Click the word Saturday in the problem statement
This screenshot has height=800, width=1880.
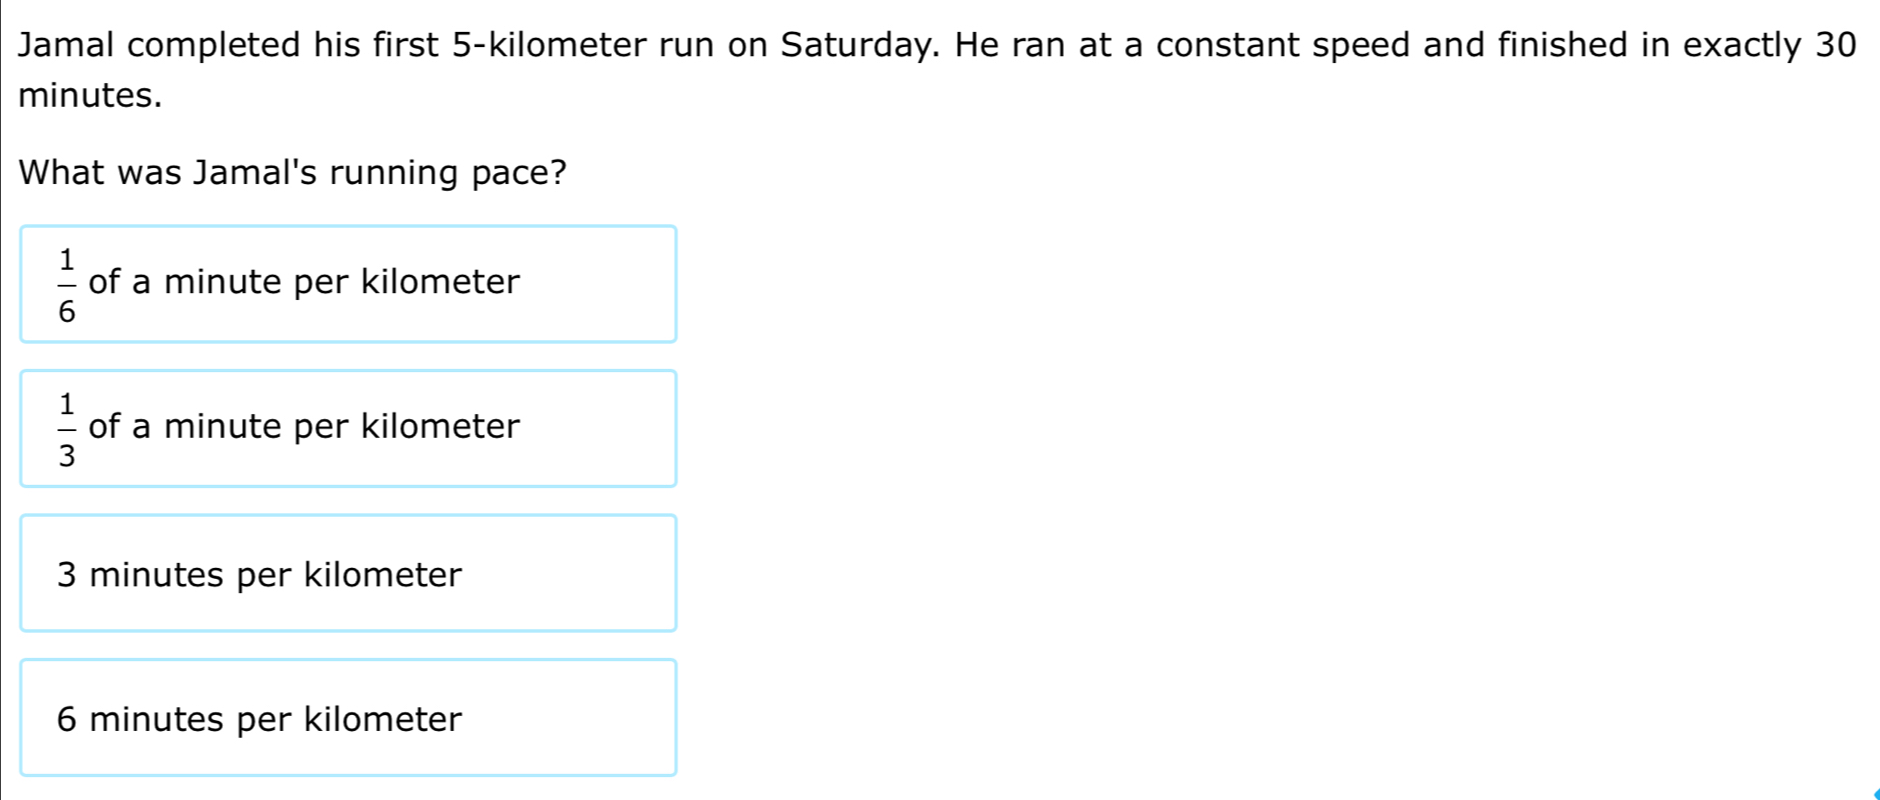859,46
